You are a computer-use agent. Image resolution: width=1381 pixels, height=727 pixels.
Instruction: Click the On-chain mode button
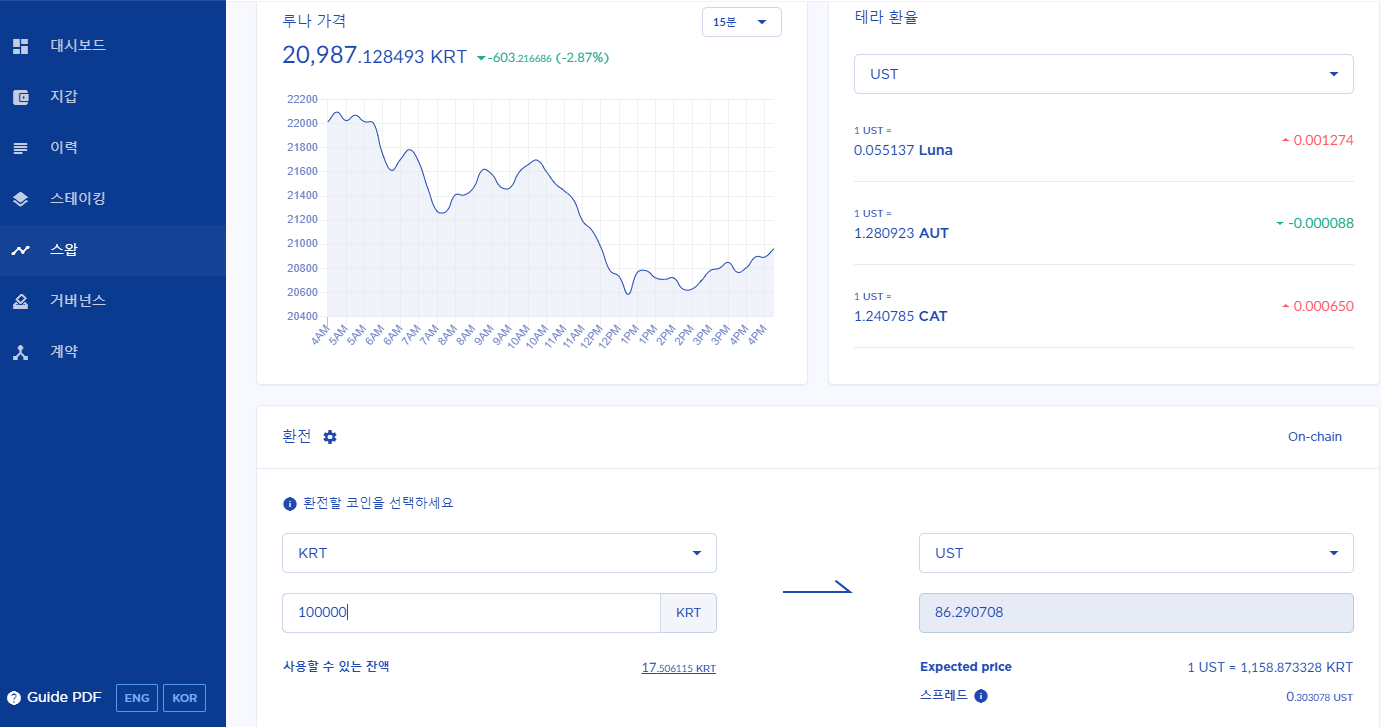click(x=1315, y=437)
